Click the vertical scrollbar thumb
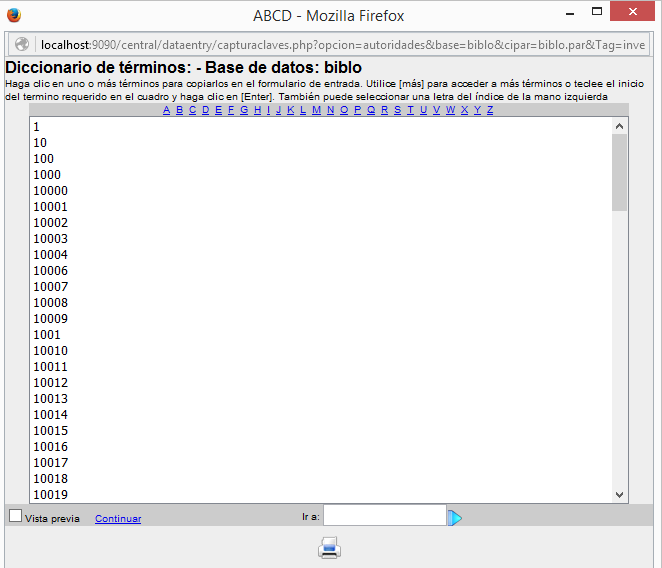 (x=619, y=172)
